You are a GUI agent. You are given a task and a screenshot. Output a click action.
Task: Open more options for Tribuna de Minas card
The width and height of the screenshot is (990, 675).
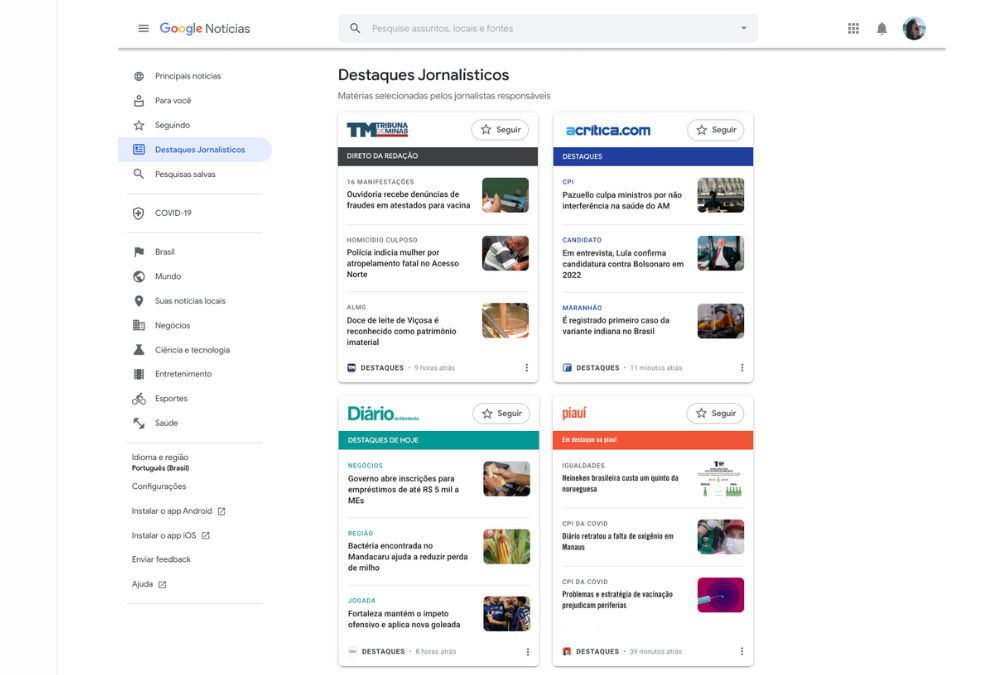[527, 367]
